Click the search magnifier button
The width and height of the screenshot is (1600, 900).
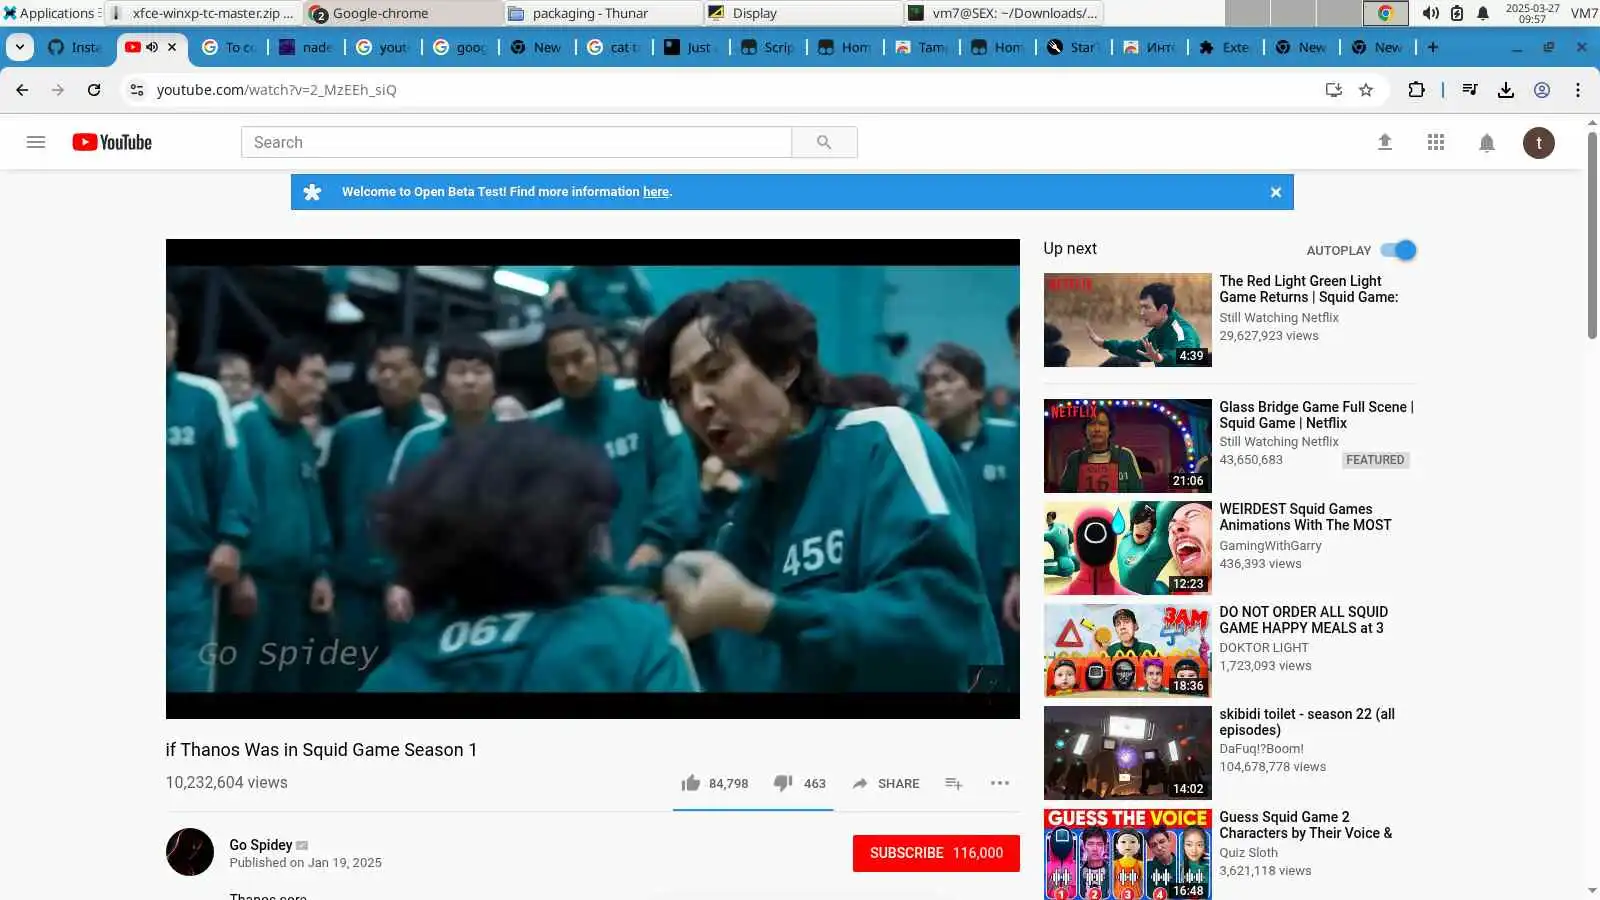824,142
